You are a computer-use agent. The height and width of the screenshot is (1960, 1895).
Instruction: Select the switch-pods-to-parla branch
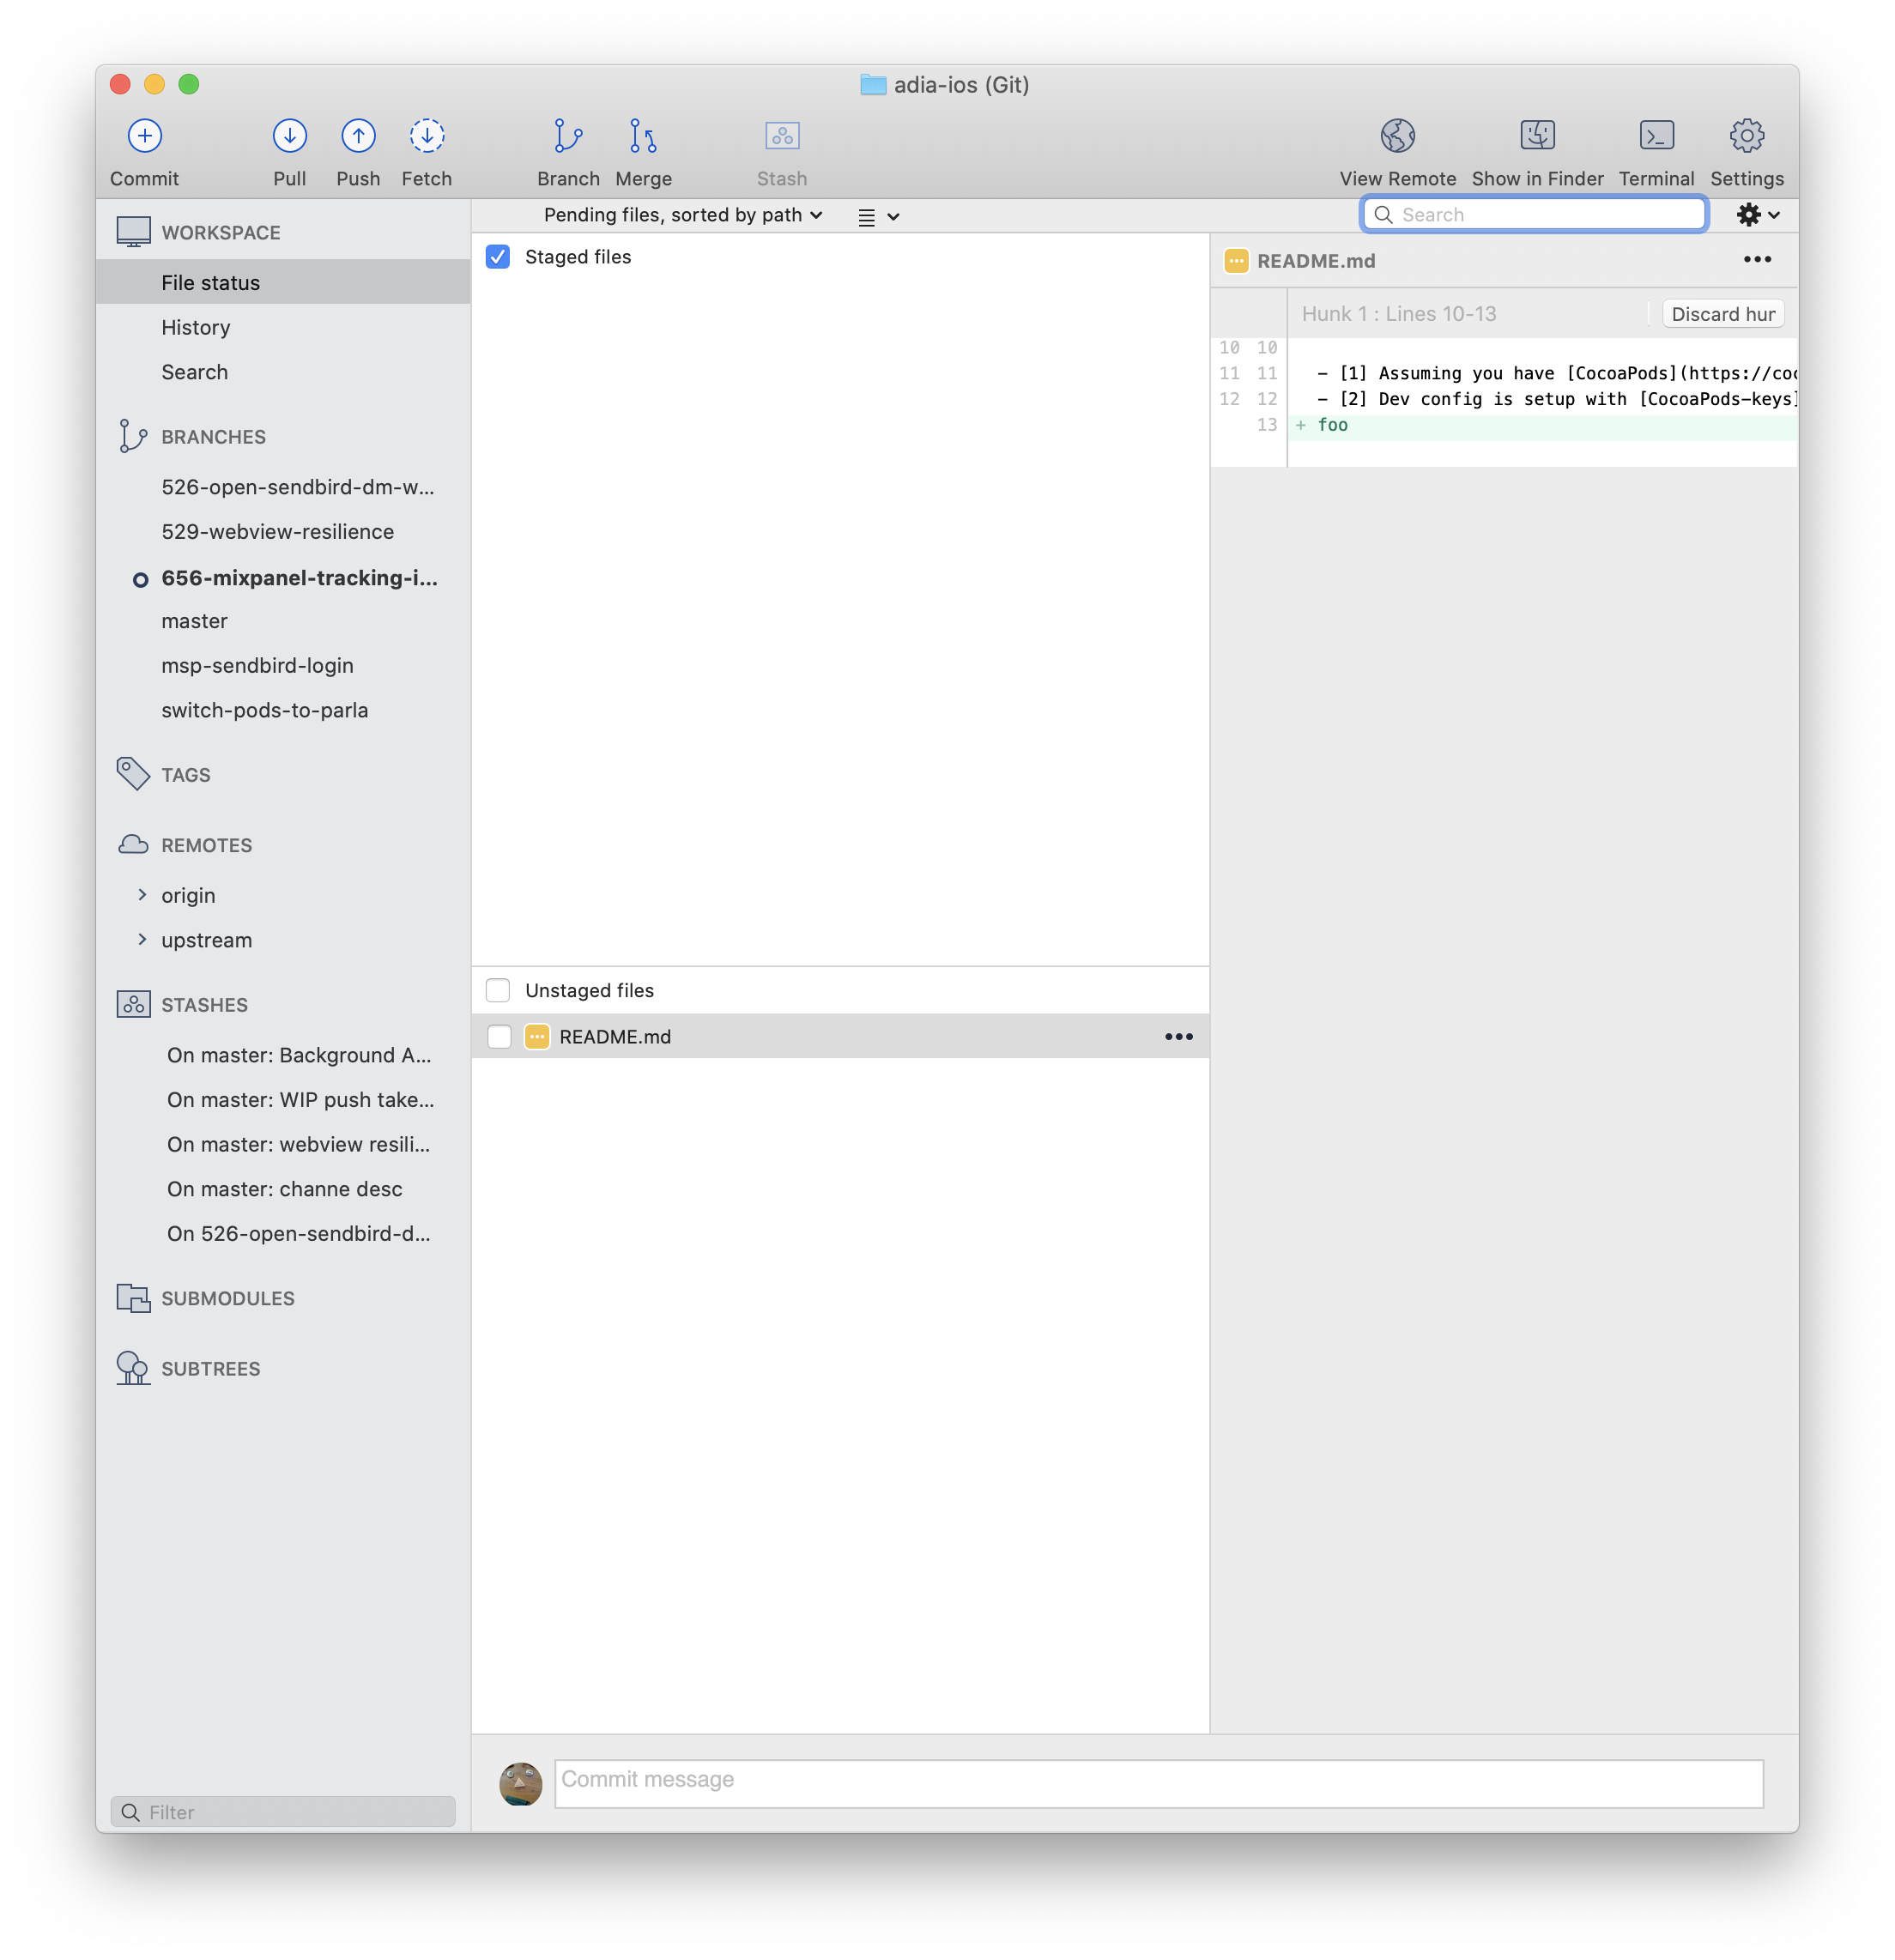(283, 710)
